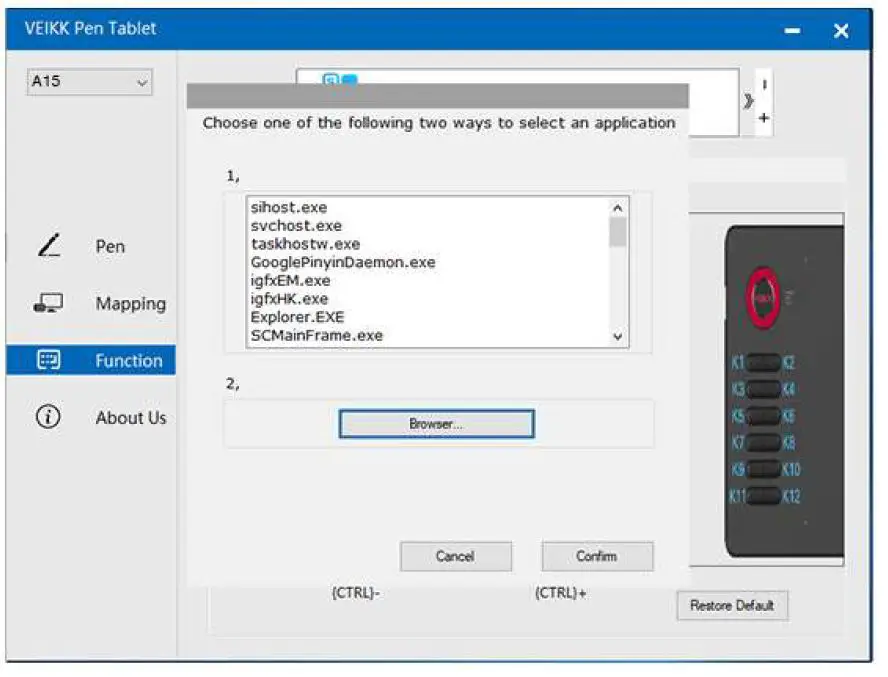The image size is (888, 677).
Task: Open About Us info icon
Action: 48,417
